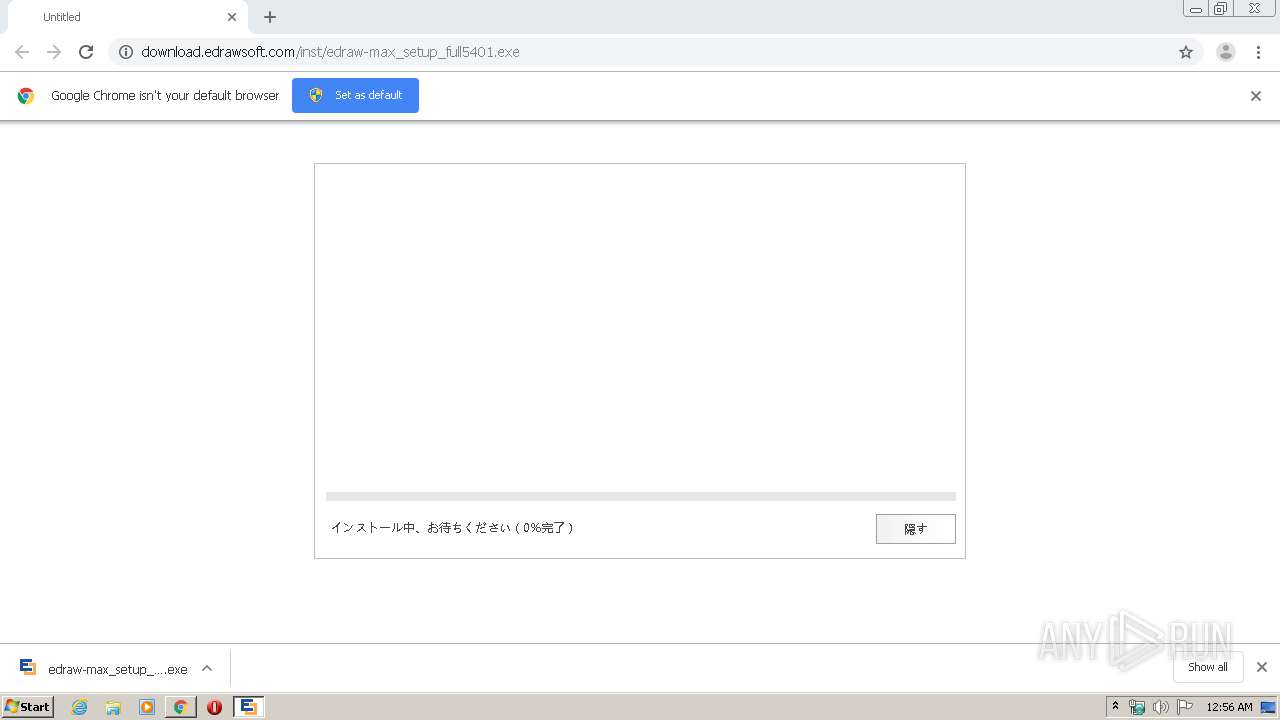Open Chrome's three-dot menu
This screenshot has width=1280, height=720.
pyautogui.click(x=1258, y=52)
